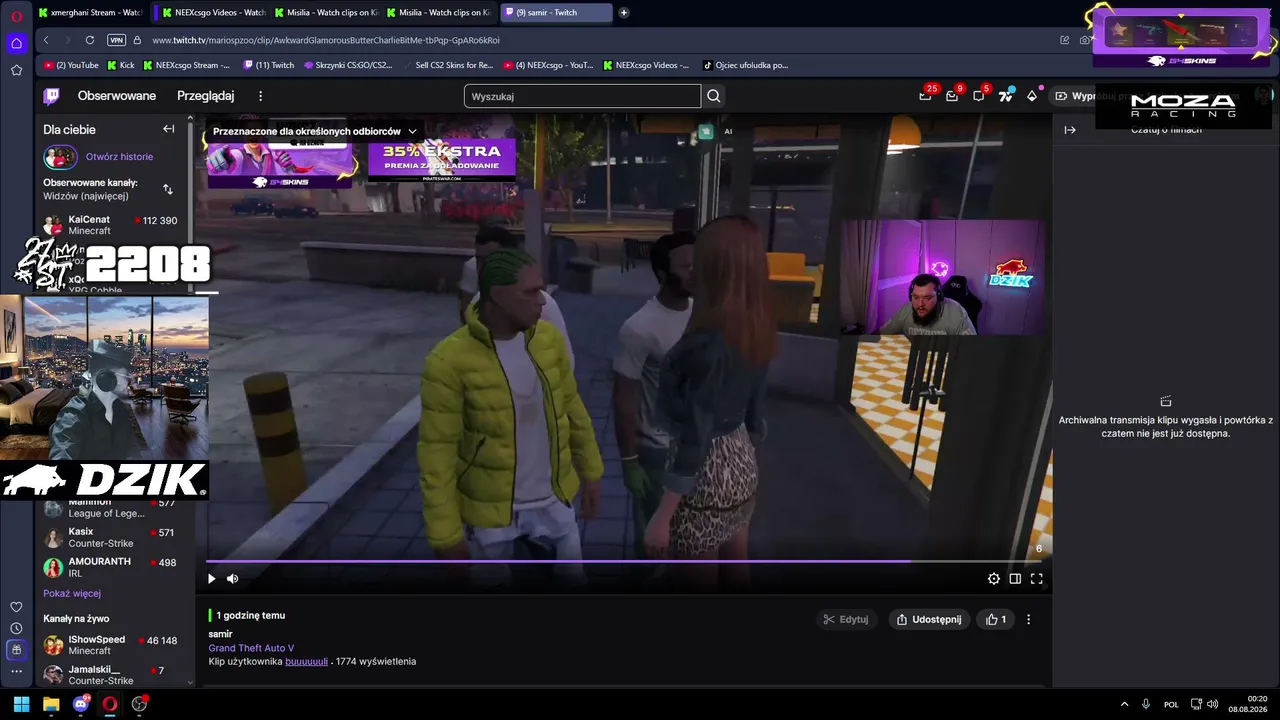The image size is (1280, 720).
Task: Click Udostępnij share button
Action: (928, 619)
